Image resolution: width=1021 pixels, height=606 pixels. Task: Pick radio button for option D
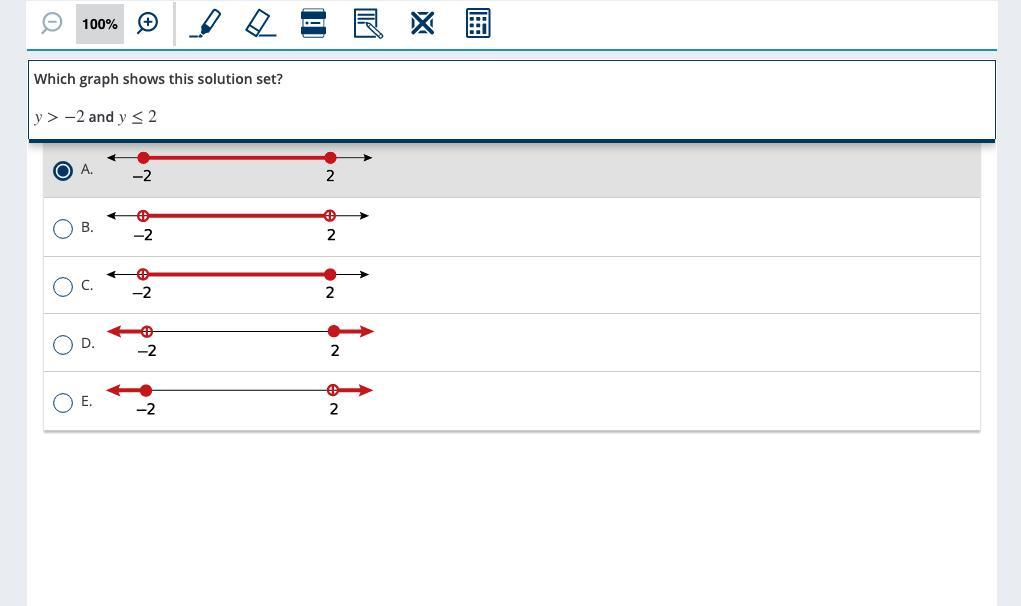(63, 344)
